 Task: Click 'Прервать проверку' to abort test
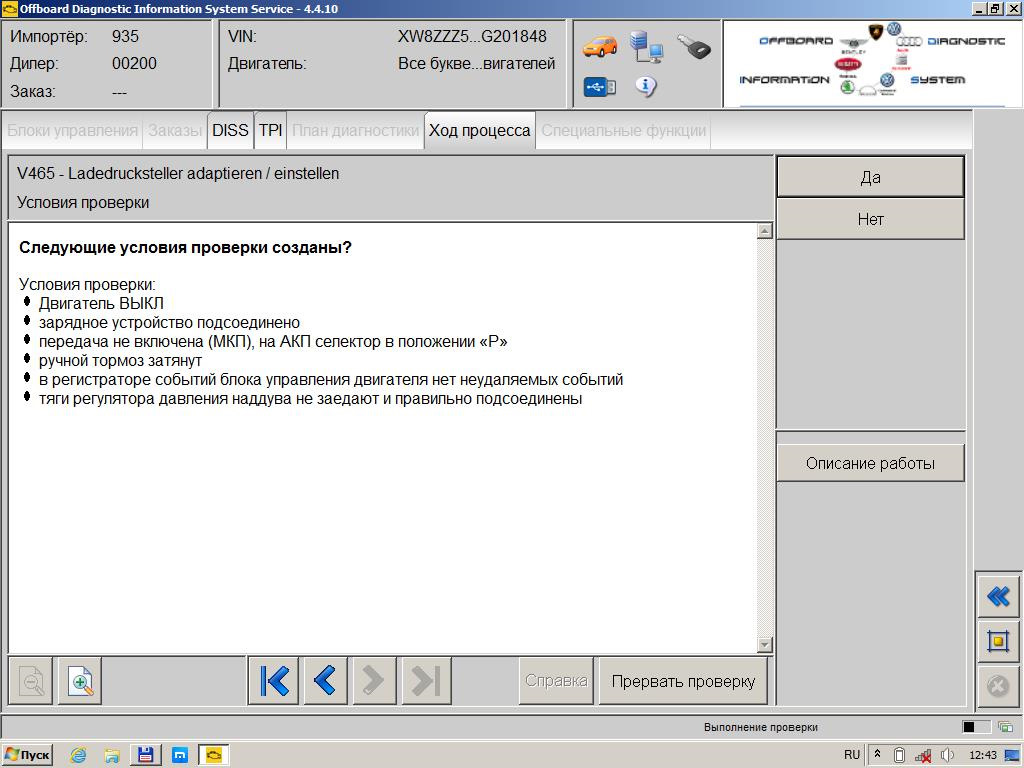coord(683,681)
